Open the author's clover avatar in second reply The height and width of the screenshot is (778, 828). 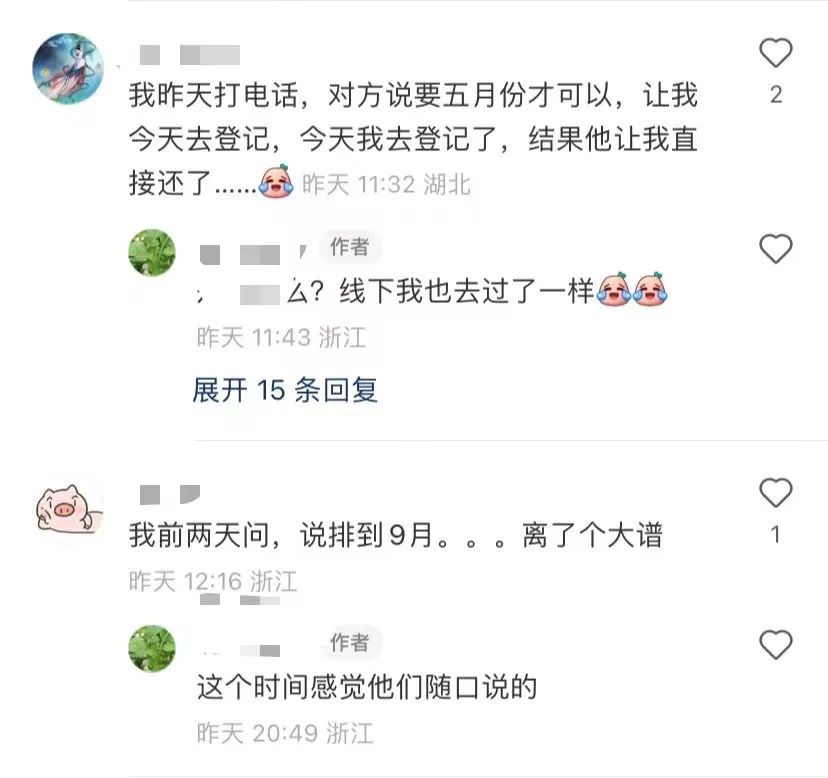tap(152, 649)
